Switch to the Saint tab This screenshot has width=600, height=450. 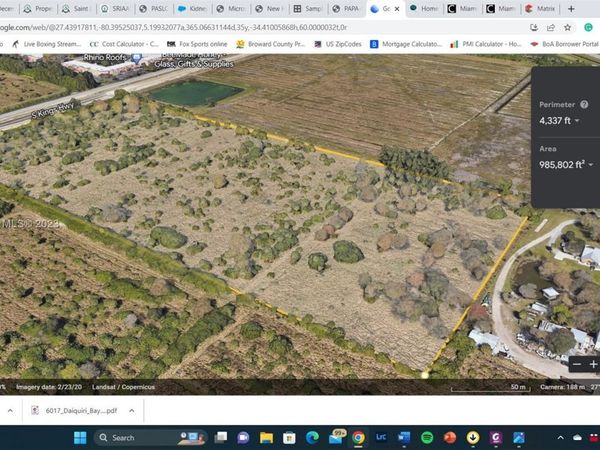[x=76, y=8]
